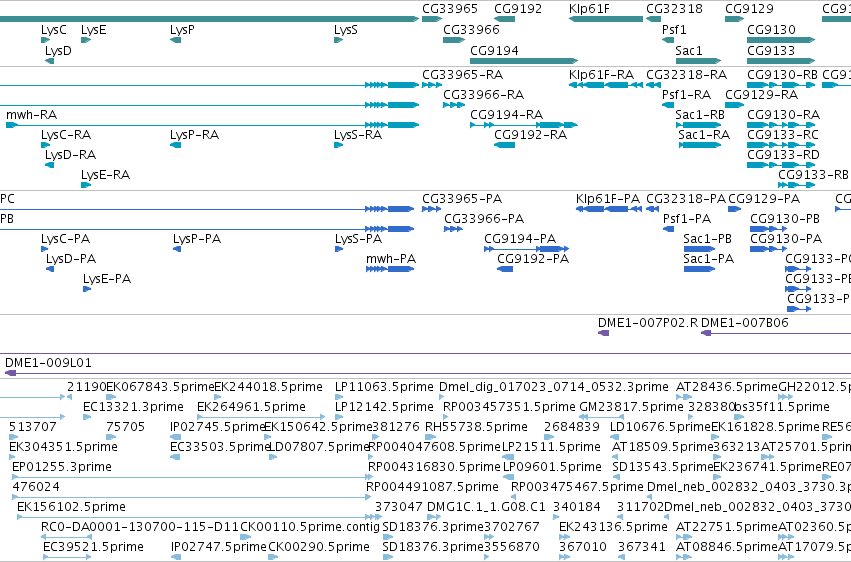Viewport: 851px width, 562px height.
Task: Click the CG32318 gene label
Action: (x=674, y=9)
